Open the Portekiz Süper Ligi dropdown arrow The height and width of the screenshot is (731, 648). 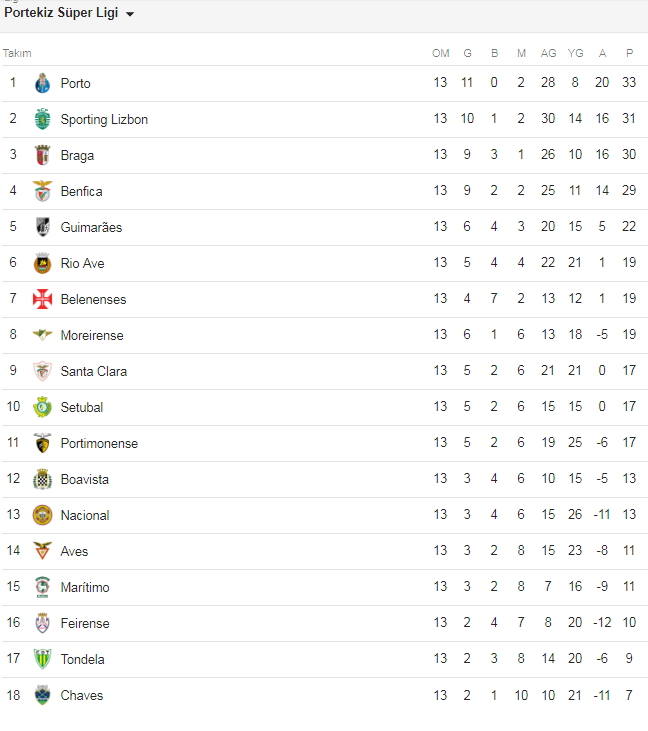[x=130, y=14]
